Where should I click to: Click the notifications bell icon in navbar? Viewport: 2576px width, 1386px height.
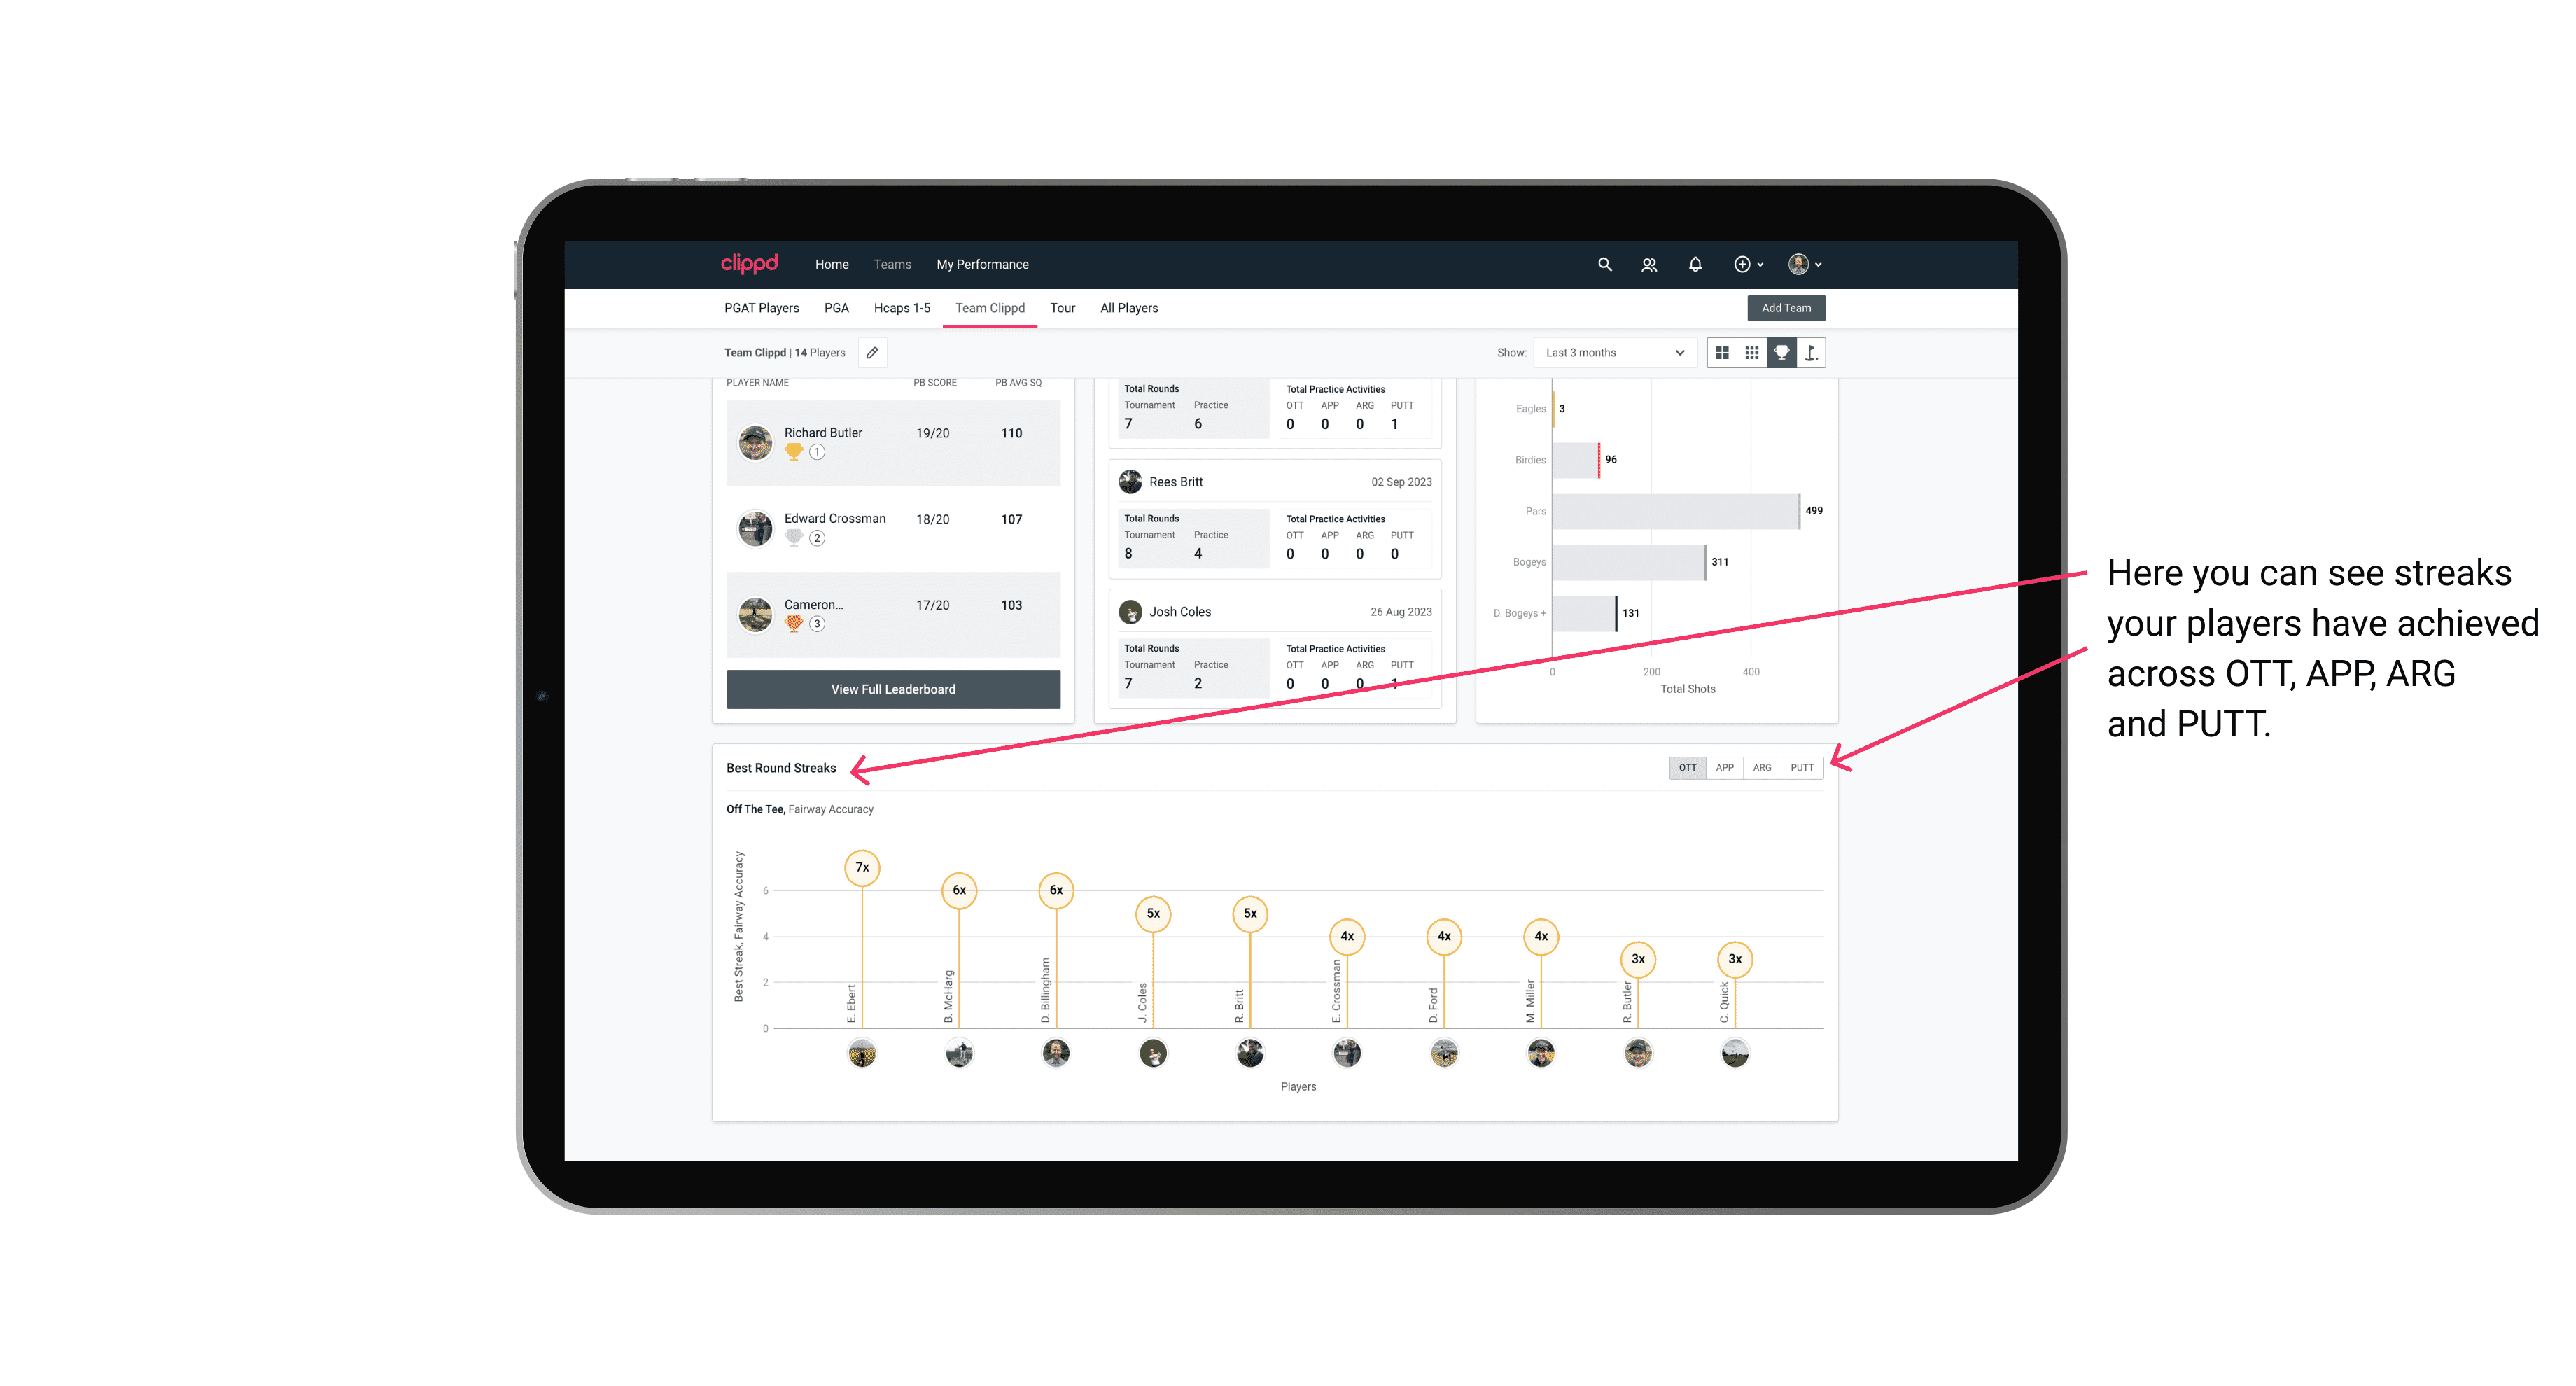click(x=1693, y=265)
